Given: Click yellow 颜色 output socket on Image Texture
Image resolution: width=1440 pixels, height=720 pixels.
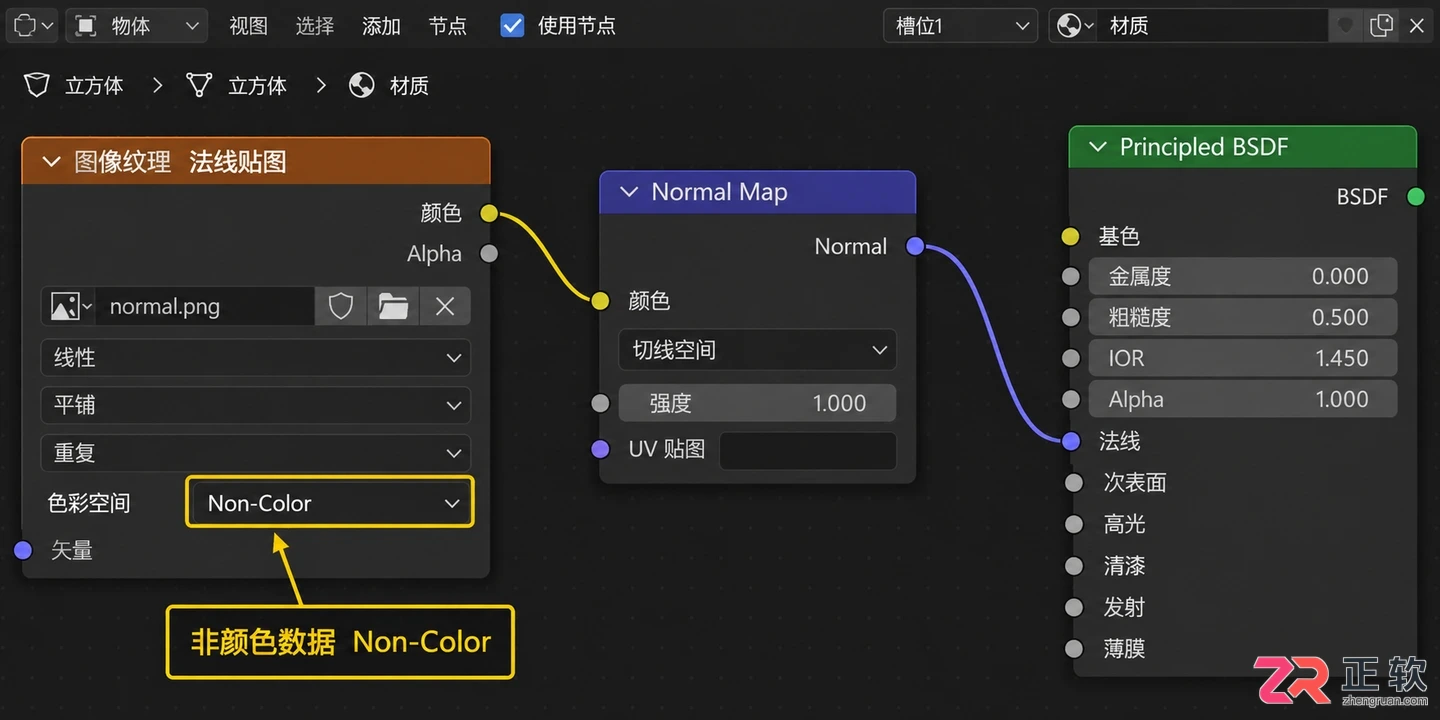Looking at the screenshot, I should coord(489,212).
